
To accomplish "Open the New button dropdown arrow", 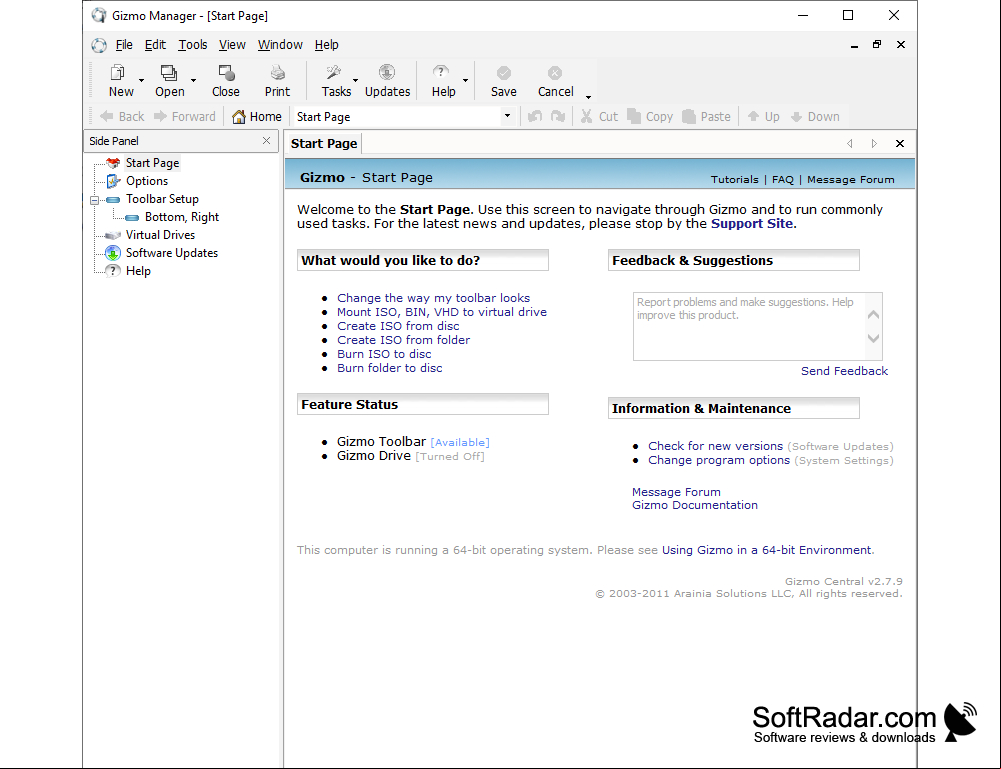I will coord(142,80).
